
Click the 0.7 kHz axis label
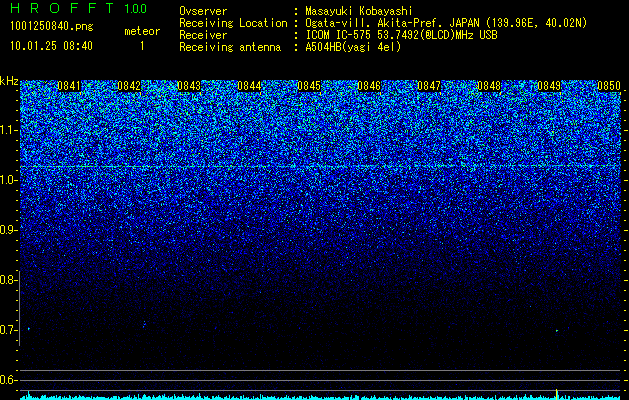pyautogui.click(x=8, y=330)
